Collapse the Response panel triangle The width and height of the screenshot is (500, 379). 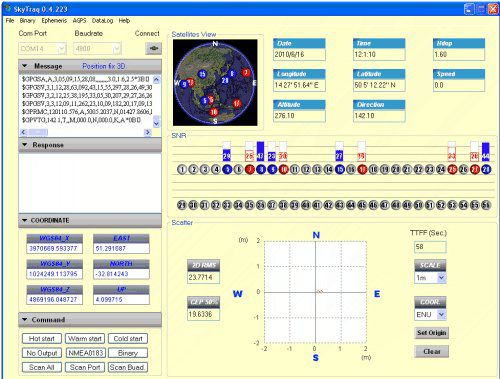tap(25, 145)
